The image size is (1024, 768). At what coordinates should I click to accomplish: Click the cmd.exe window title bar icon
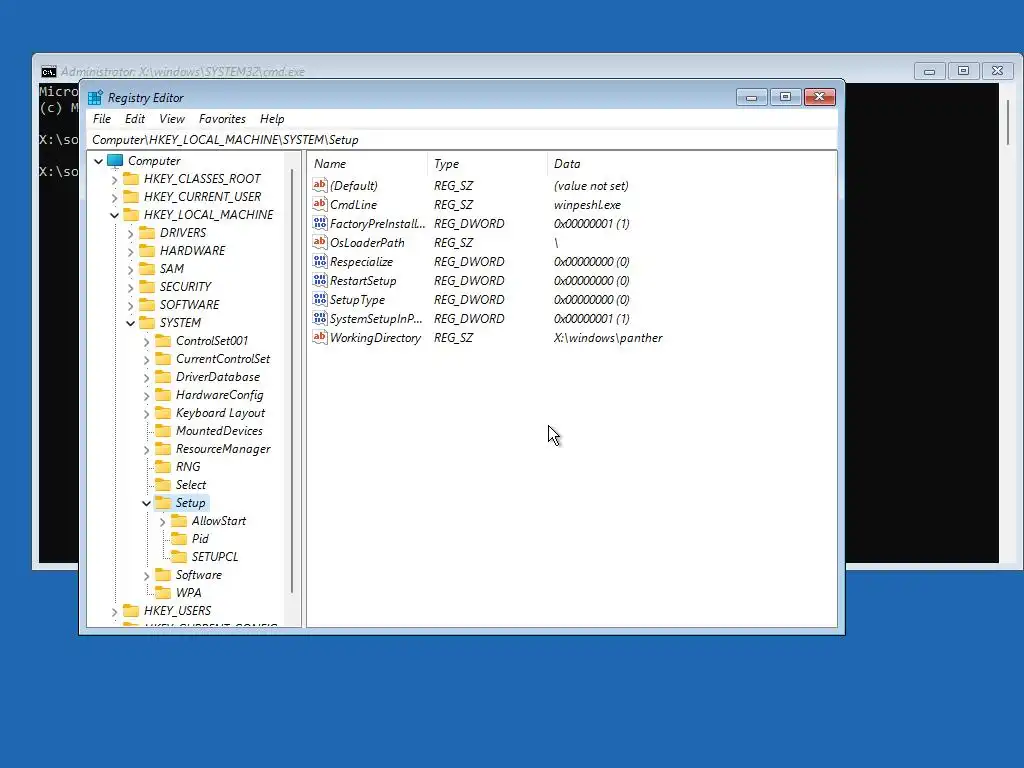(x=49, y=72)
